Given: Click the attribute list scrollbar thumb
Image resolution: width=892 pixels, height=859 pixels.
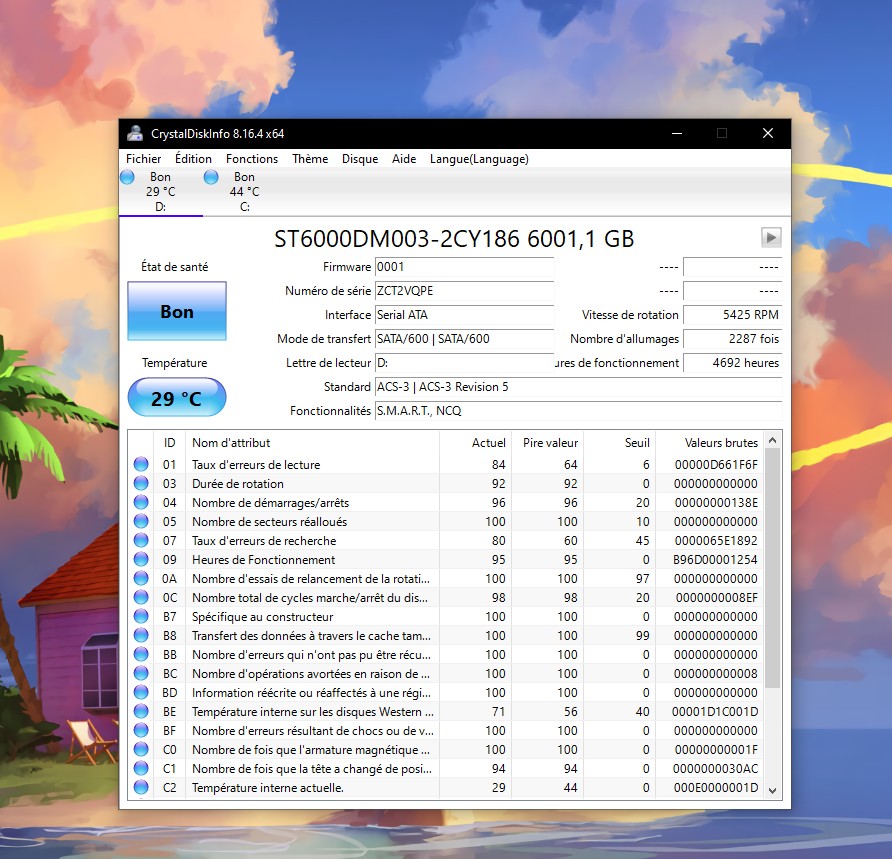Looking at the screenshot, I should click(x=772, y=568).
